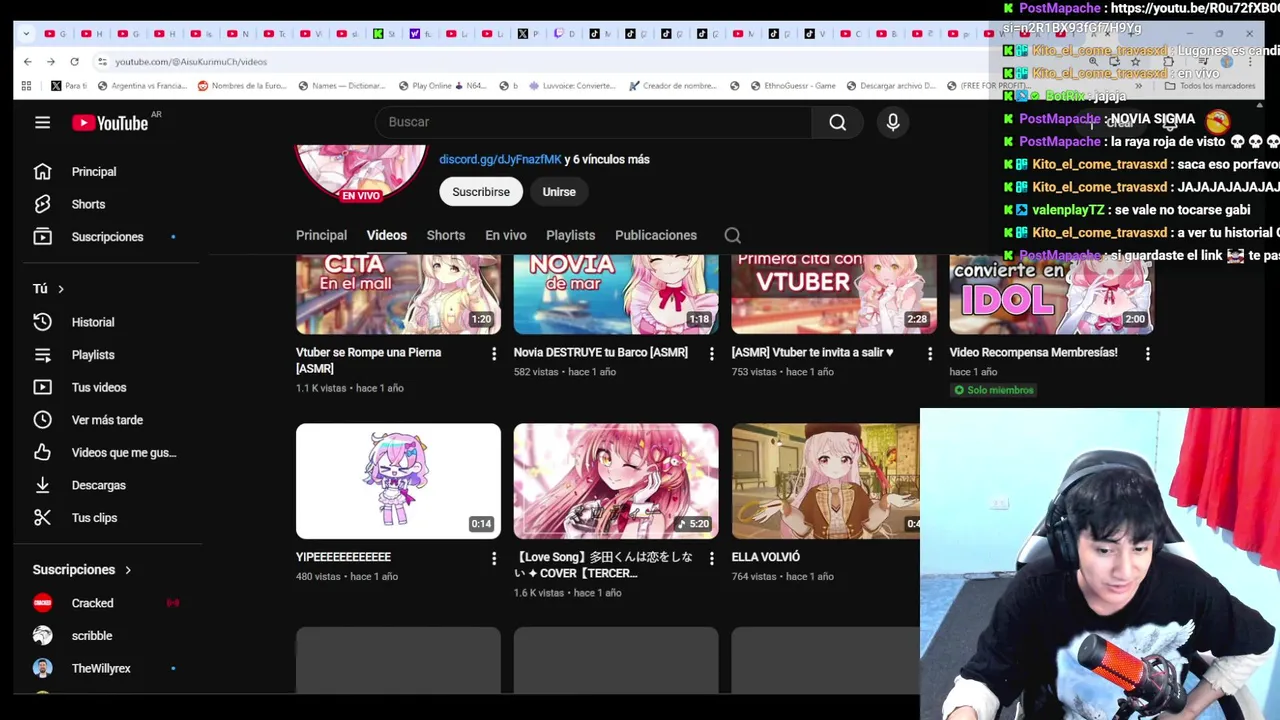Click the ELLA VOLVIÓ video title
Image resolution: width=1280 pixels, height=720 pixels.
point(766,557)
